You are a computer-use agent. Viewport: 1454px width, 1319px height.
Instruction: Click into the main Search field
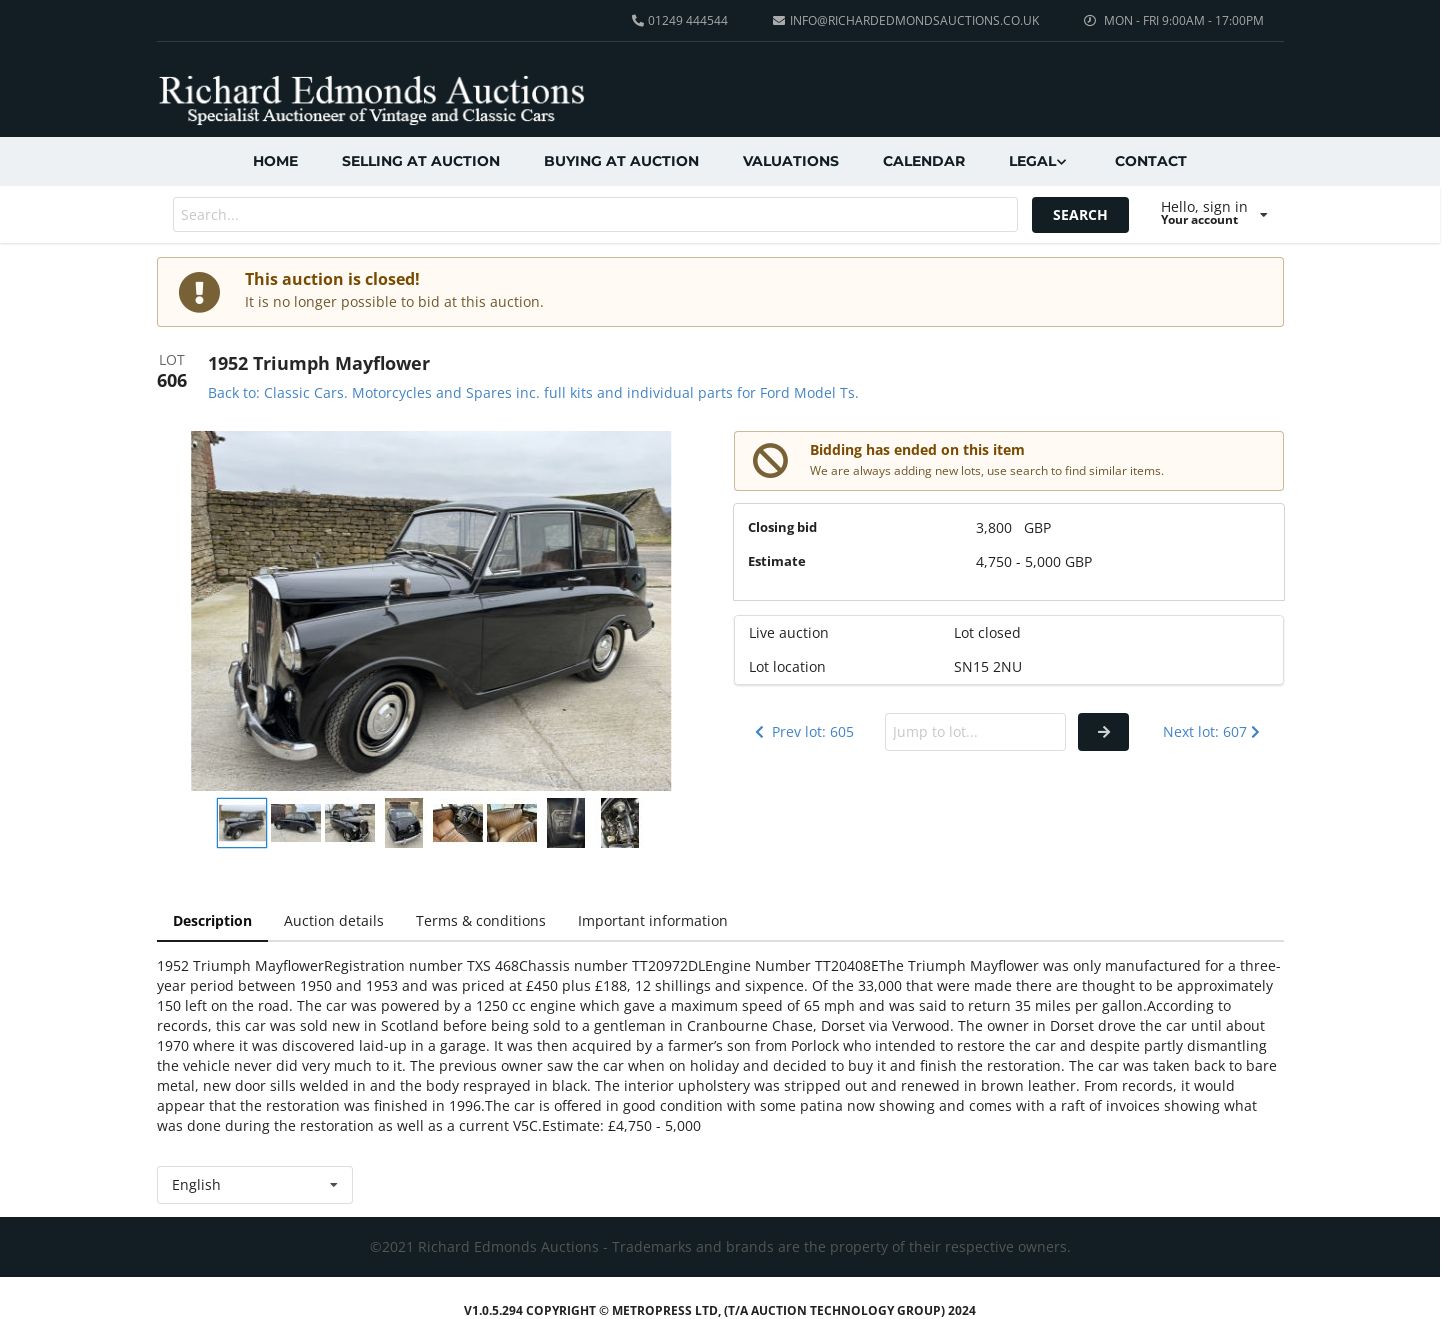(595, 215)
